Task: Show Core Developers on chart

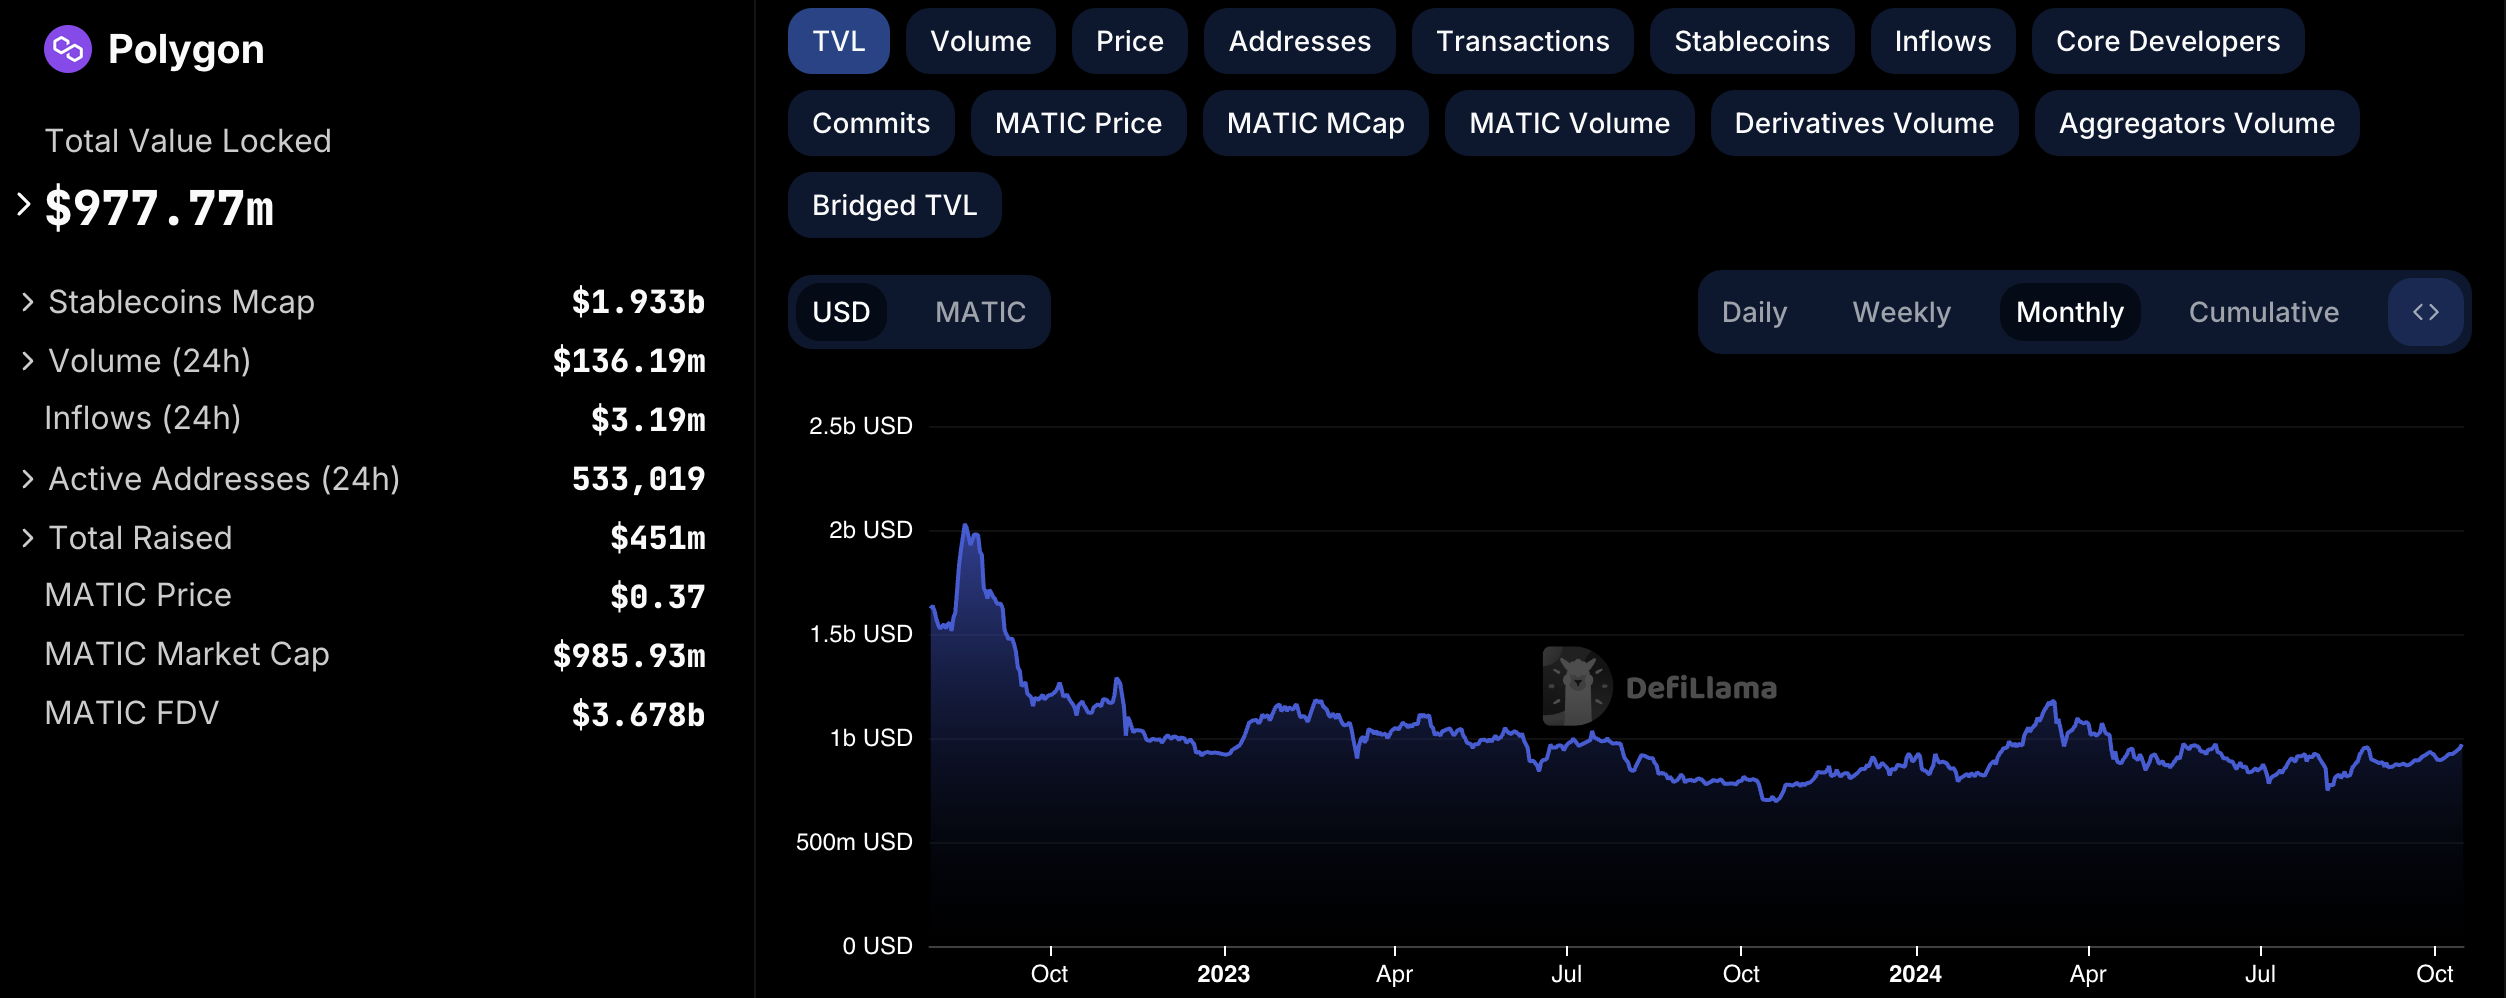Action: [2167, 41]
